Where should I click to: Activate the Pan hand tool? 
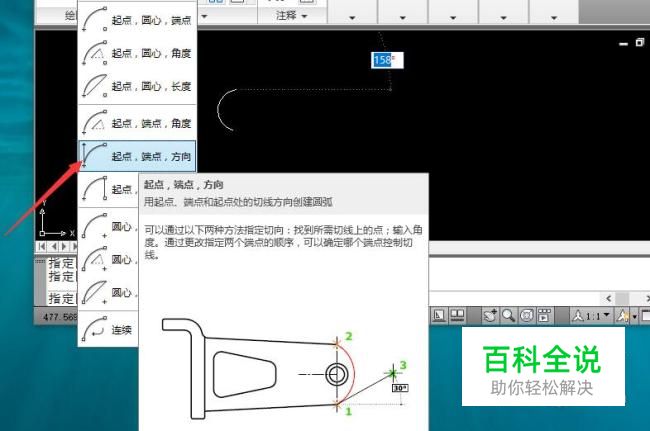490,316
